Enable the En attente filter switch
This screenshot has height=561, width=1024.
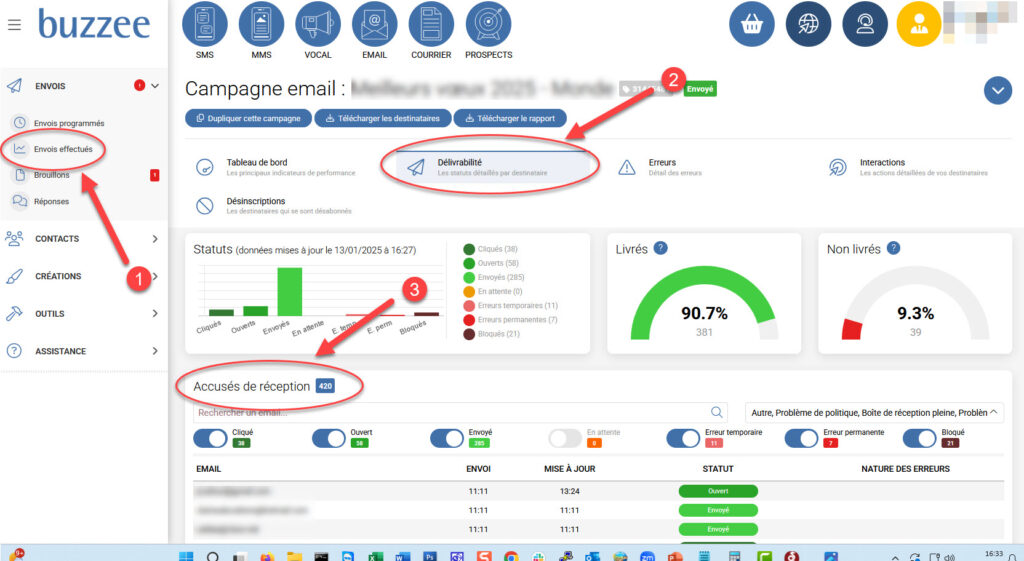pos(565,438)
